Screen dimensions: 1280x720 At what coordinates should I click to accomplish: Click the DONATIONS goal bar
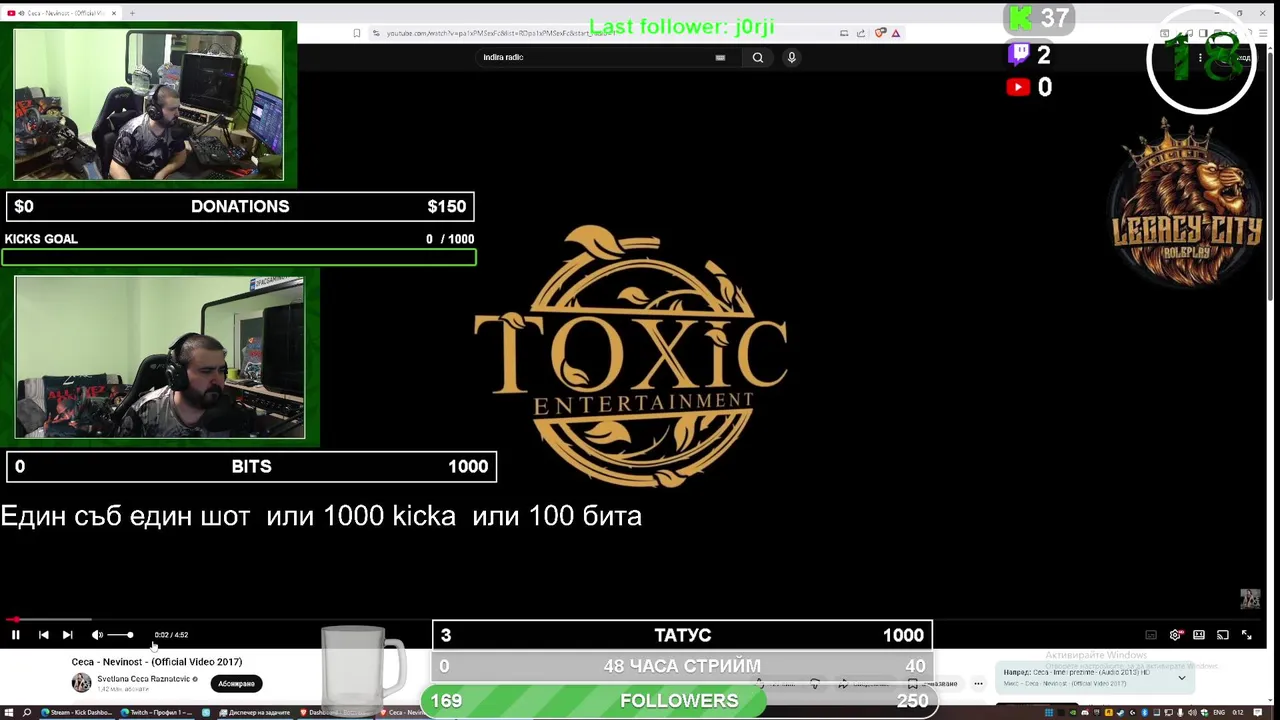(x=240, y=207)
